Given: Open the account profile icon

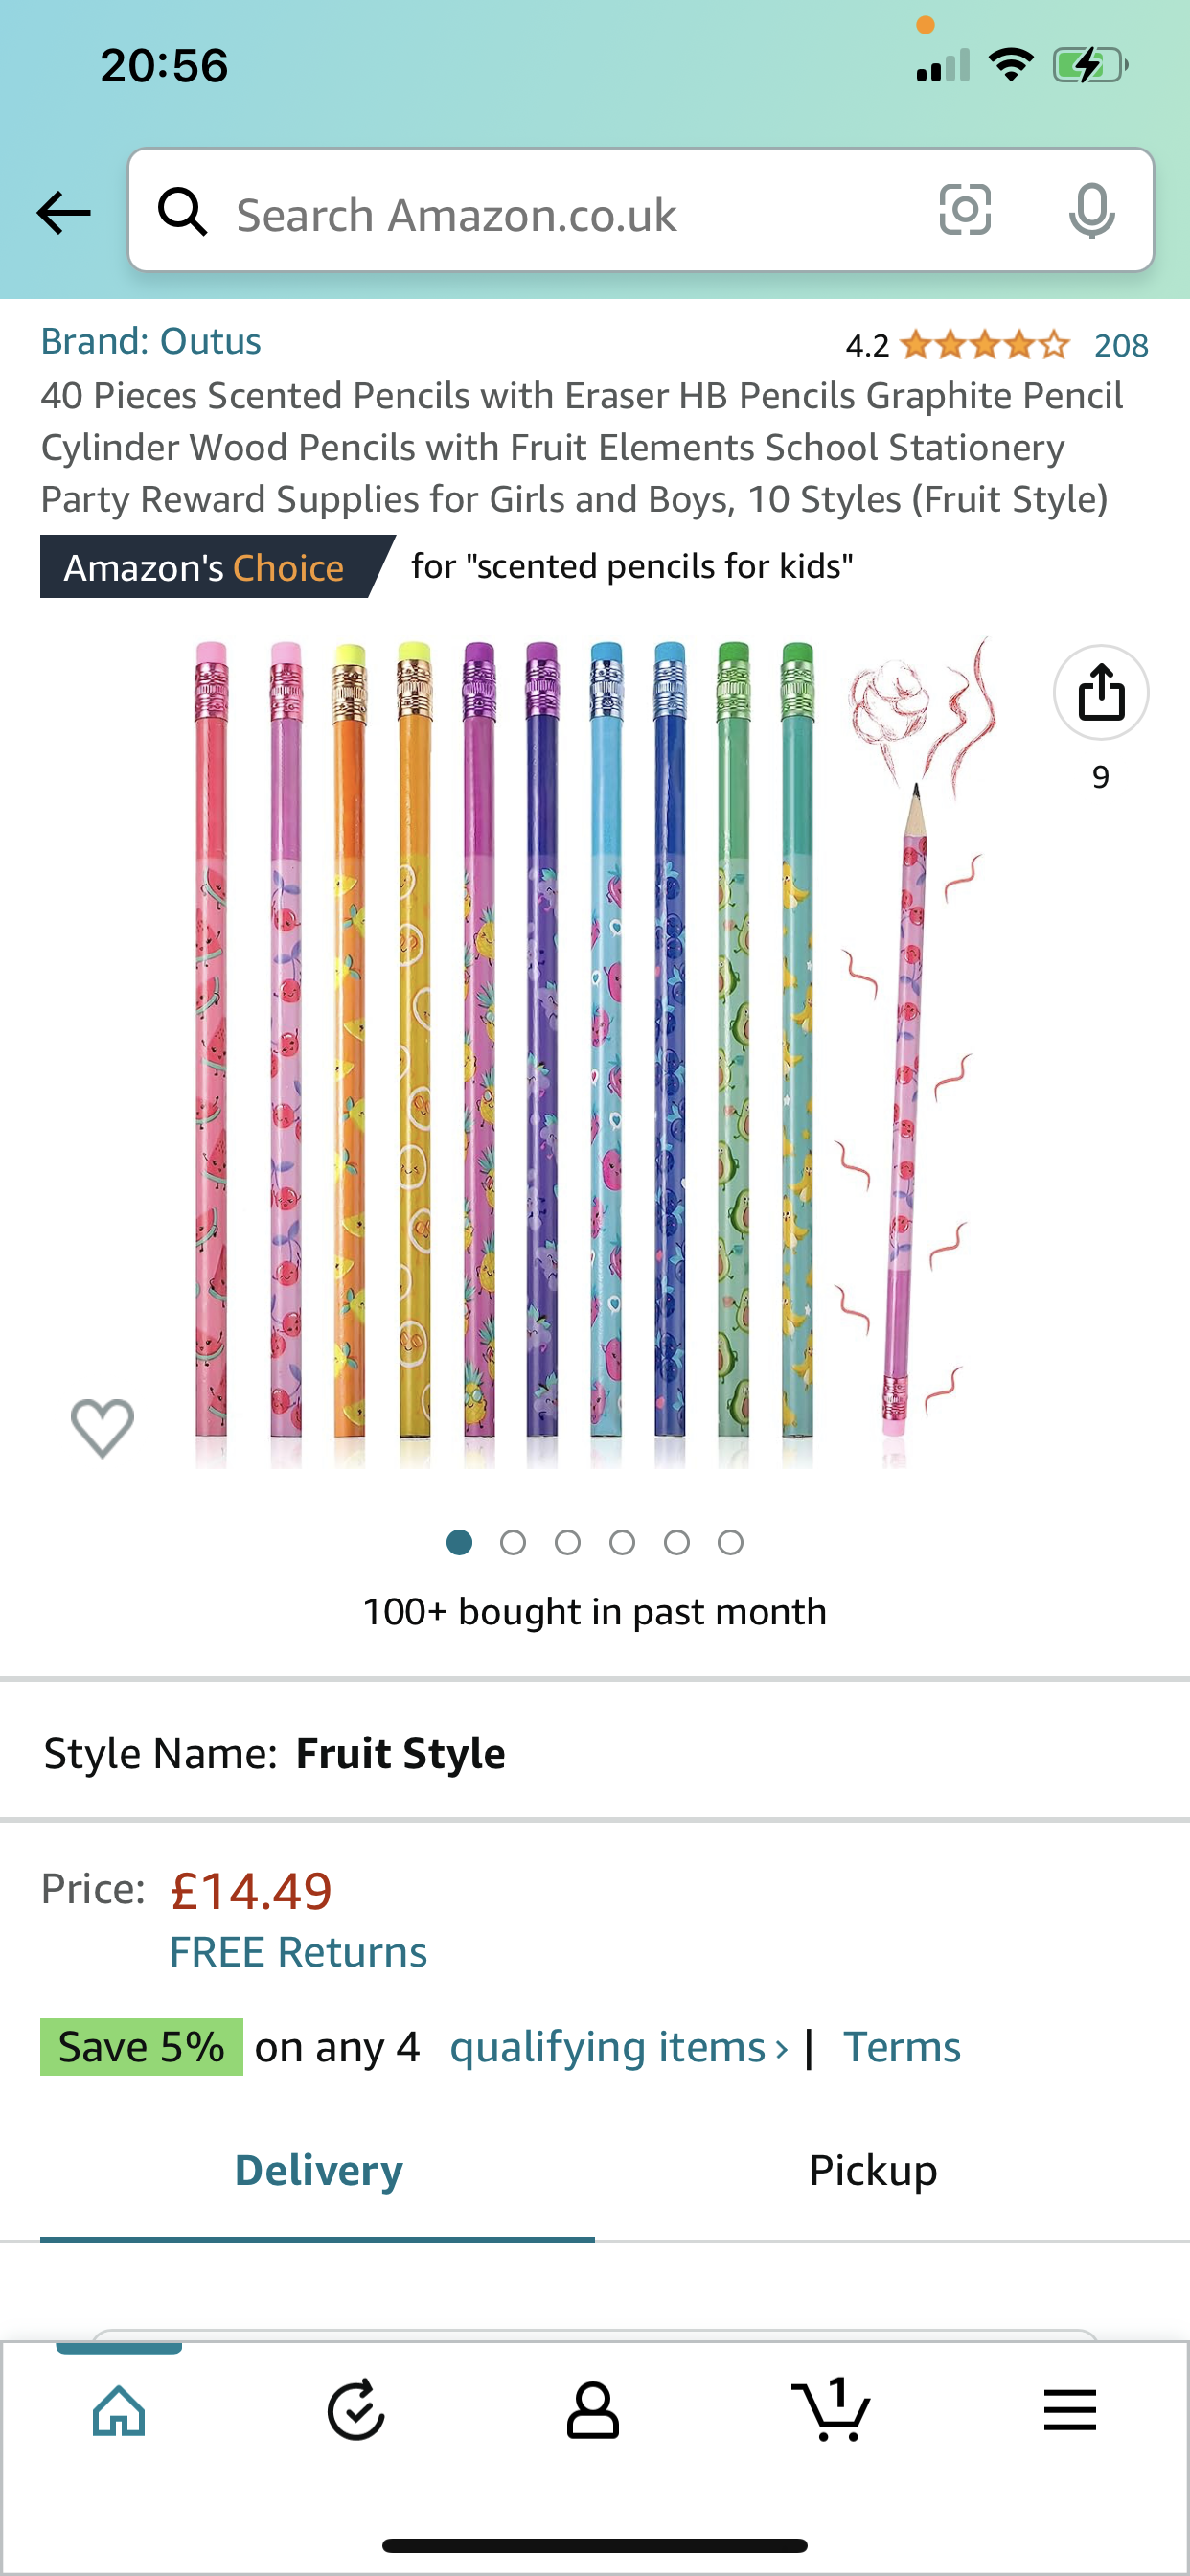Looking at the screenshot, I should tap(593, 2411).
